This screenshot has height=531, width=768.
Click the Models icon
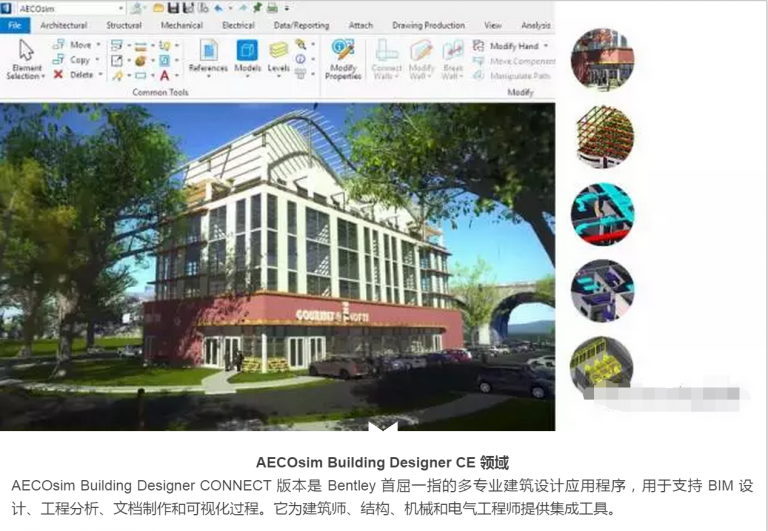coord(247,57)
